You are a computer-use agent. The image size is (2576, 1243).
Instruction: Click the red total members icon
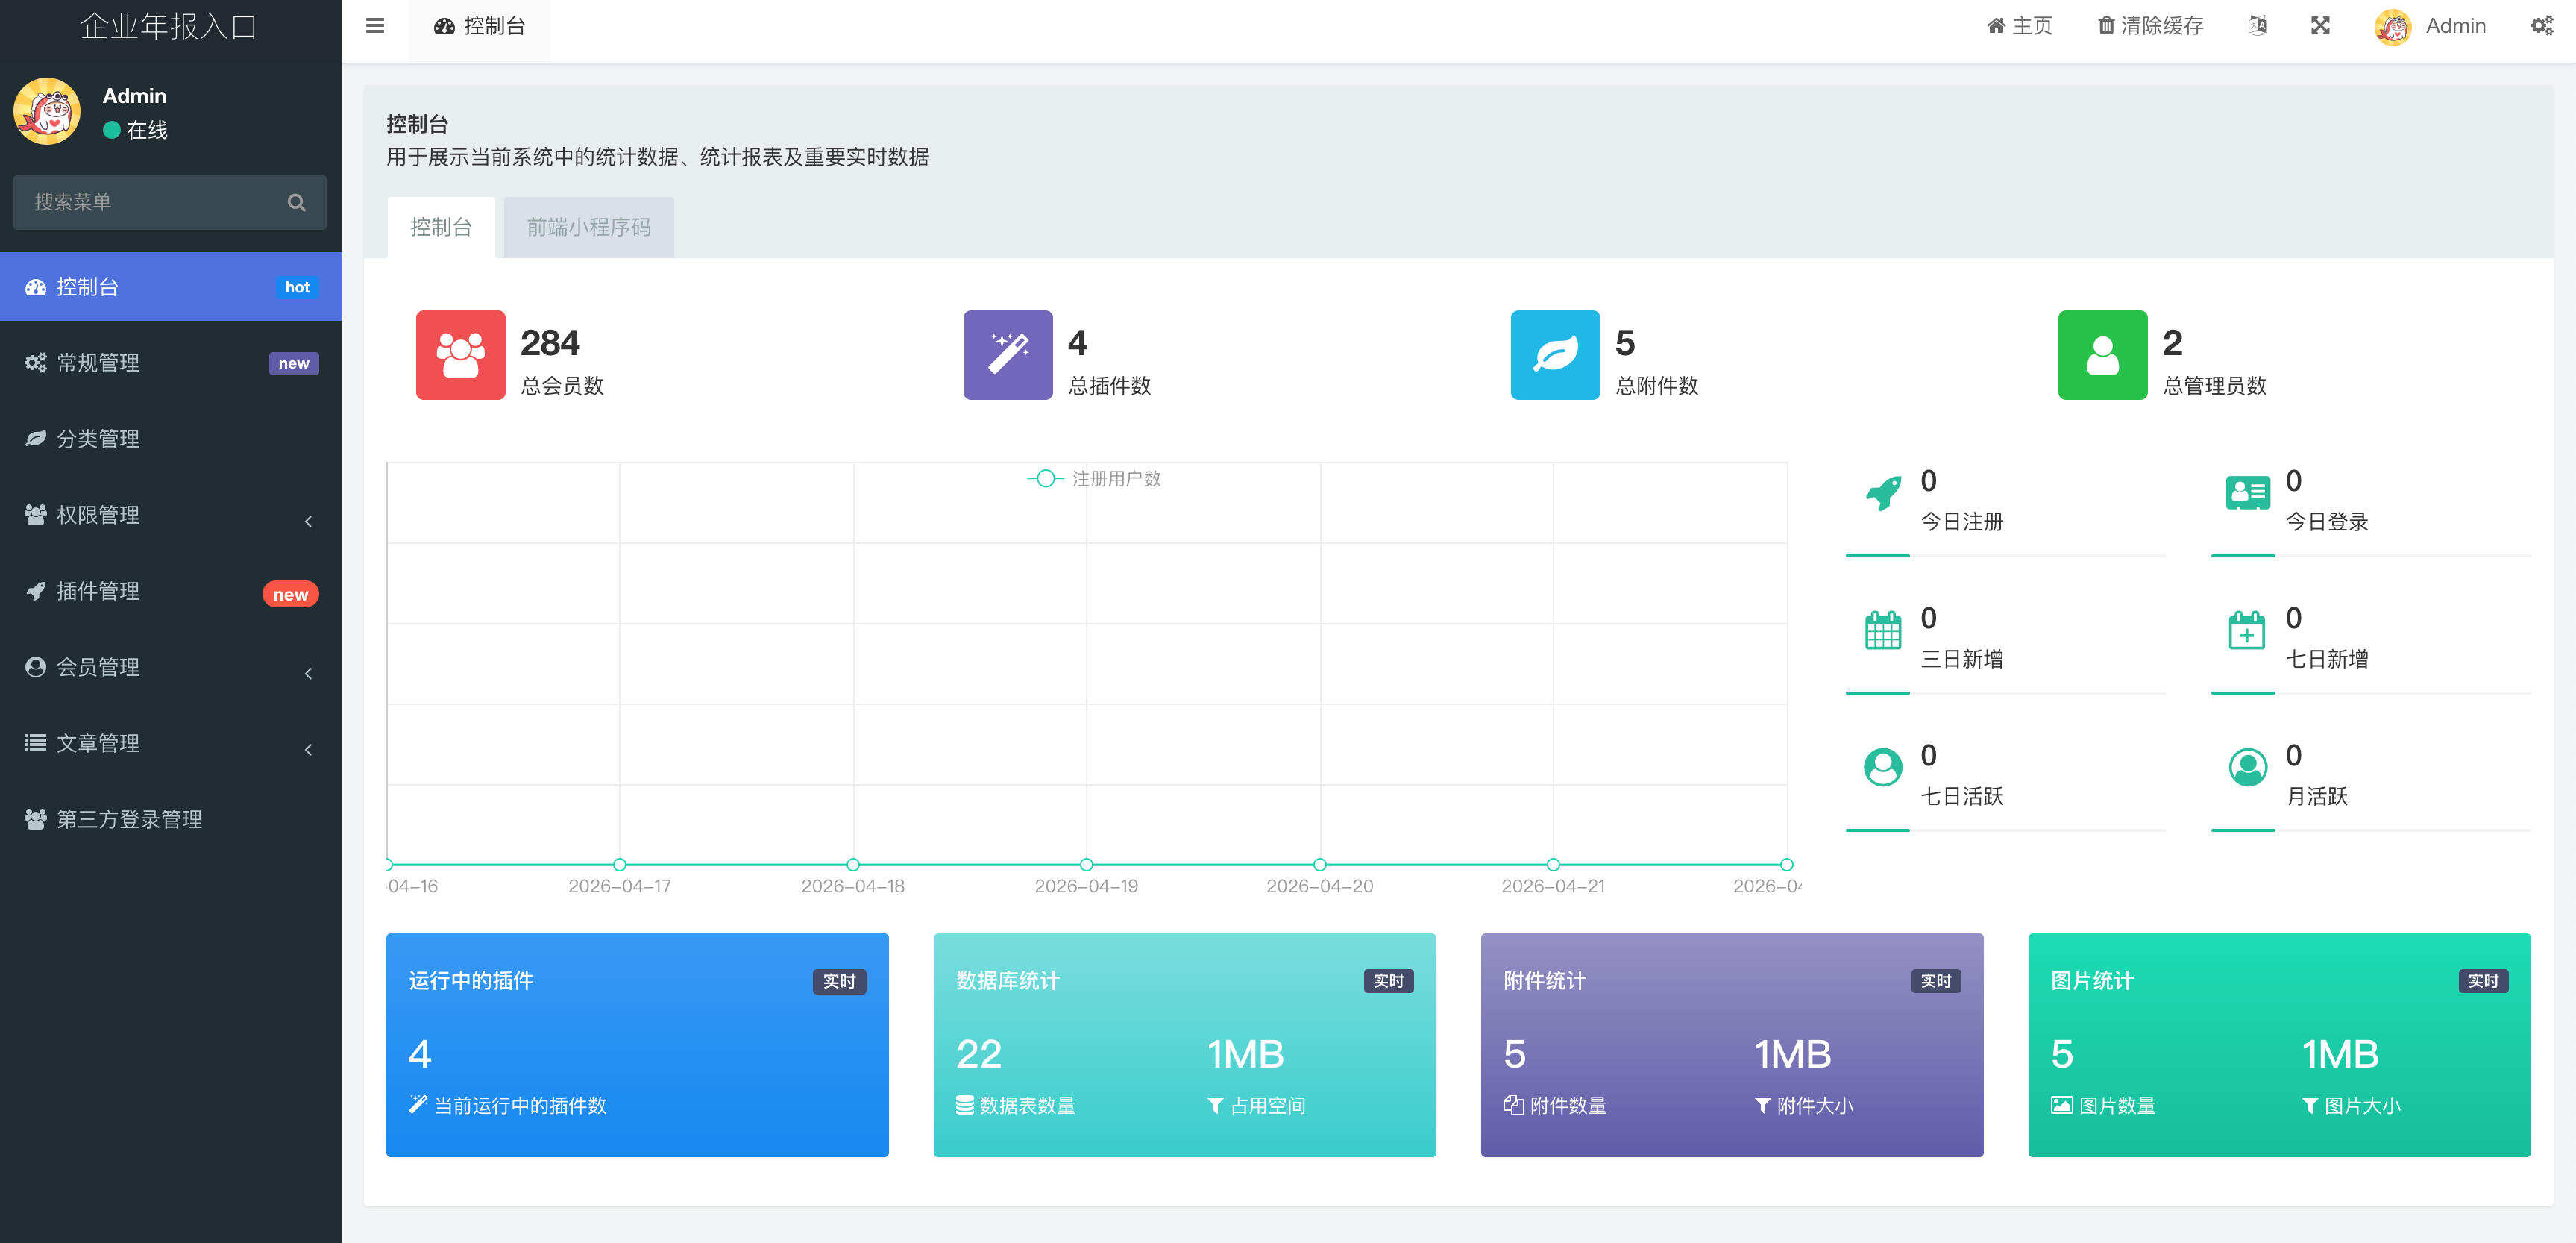tap(460, 355)
